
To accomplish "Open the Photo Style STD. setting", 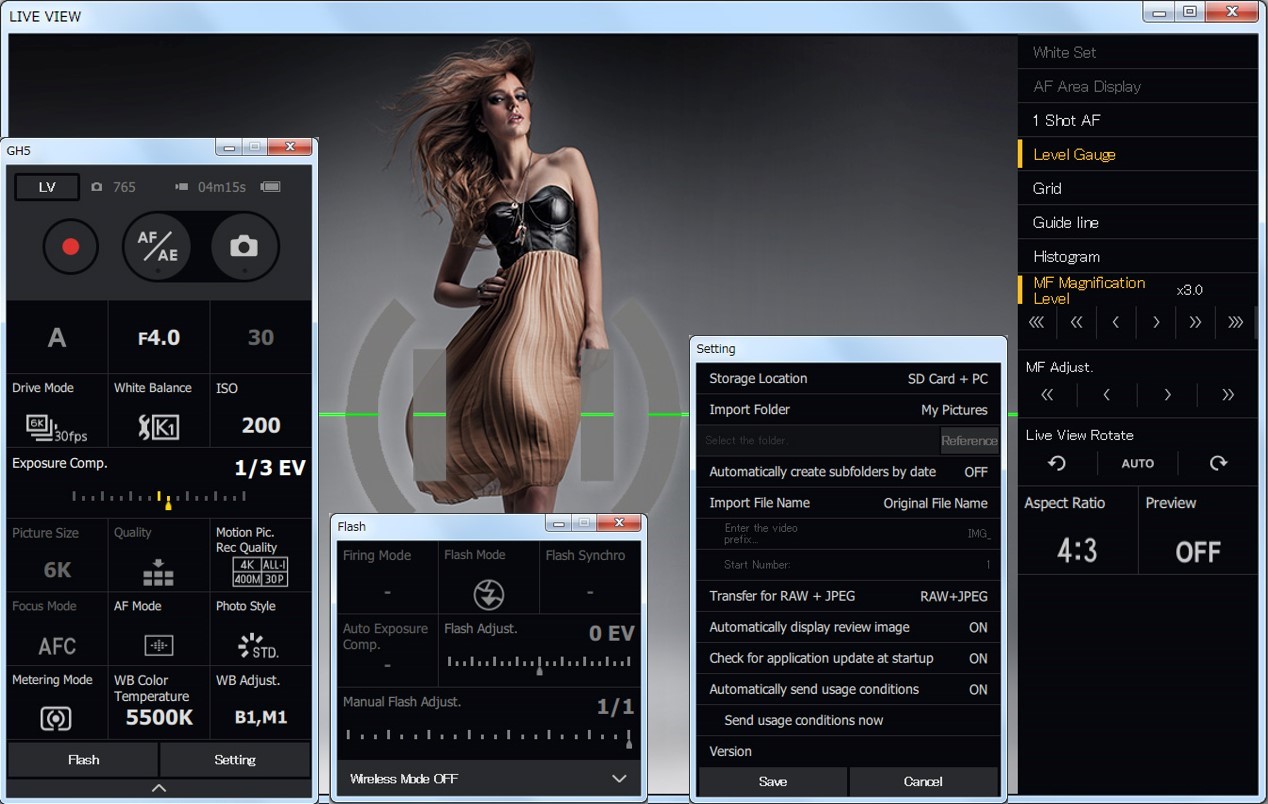I will [259, 646].
